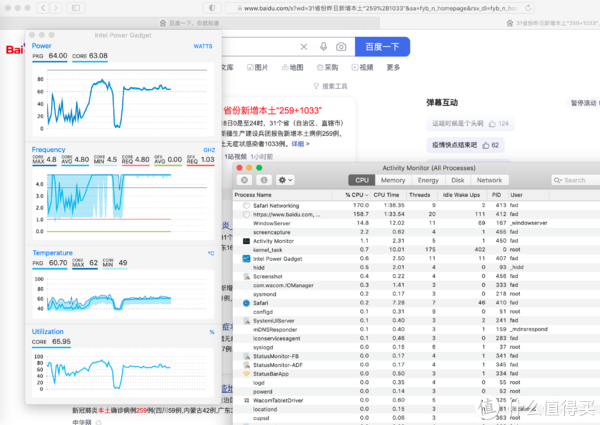
Task: Toggle Safari sidebar button
Action: click(x=76, y=8)
